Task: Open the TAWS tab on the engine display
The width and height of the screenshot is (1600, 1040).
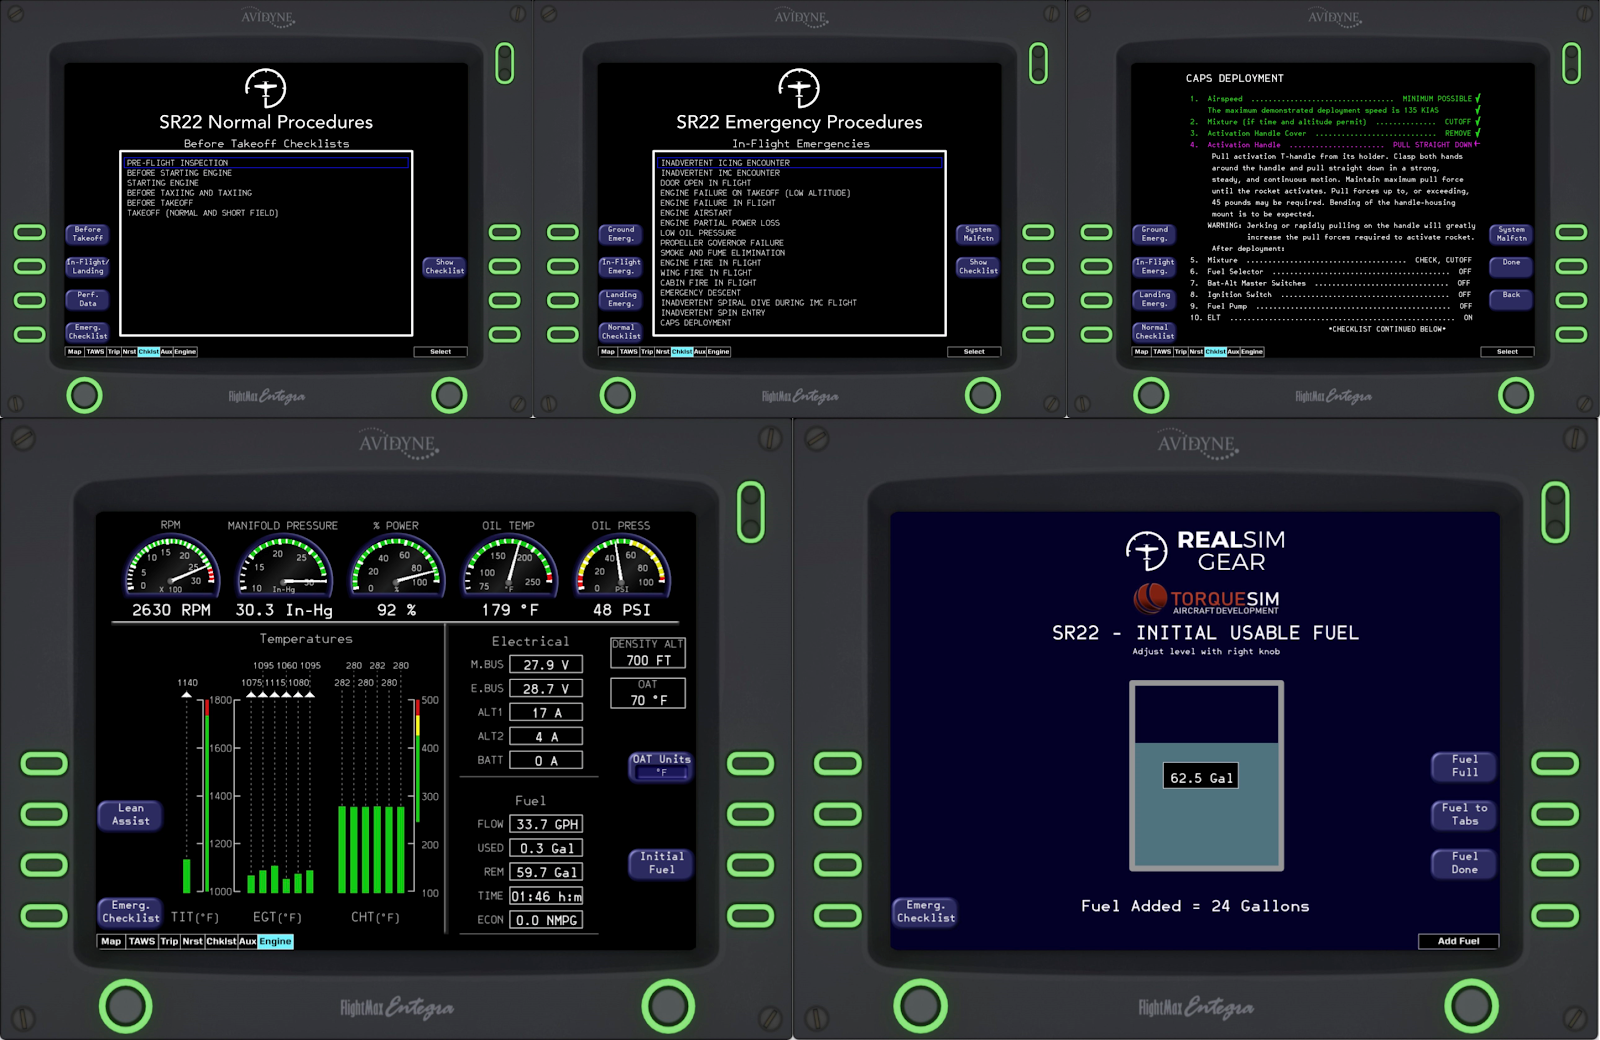Action: pyautogui.click(x=142, y=942)
